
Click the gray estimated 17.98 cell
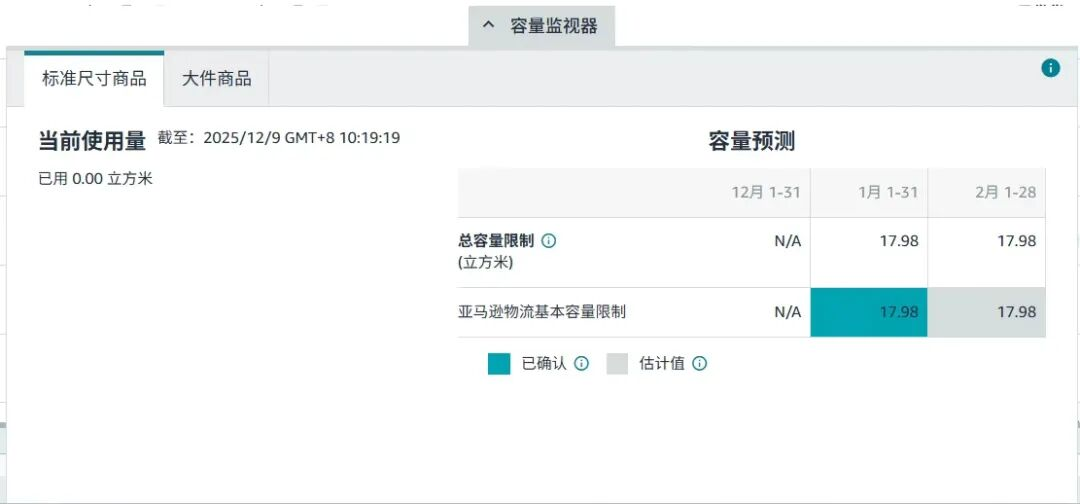pyautogui.click(x=987, y=312)
